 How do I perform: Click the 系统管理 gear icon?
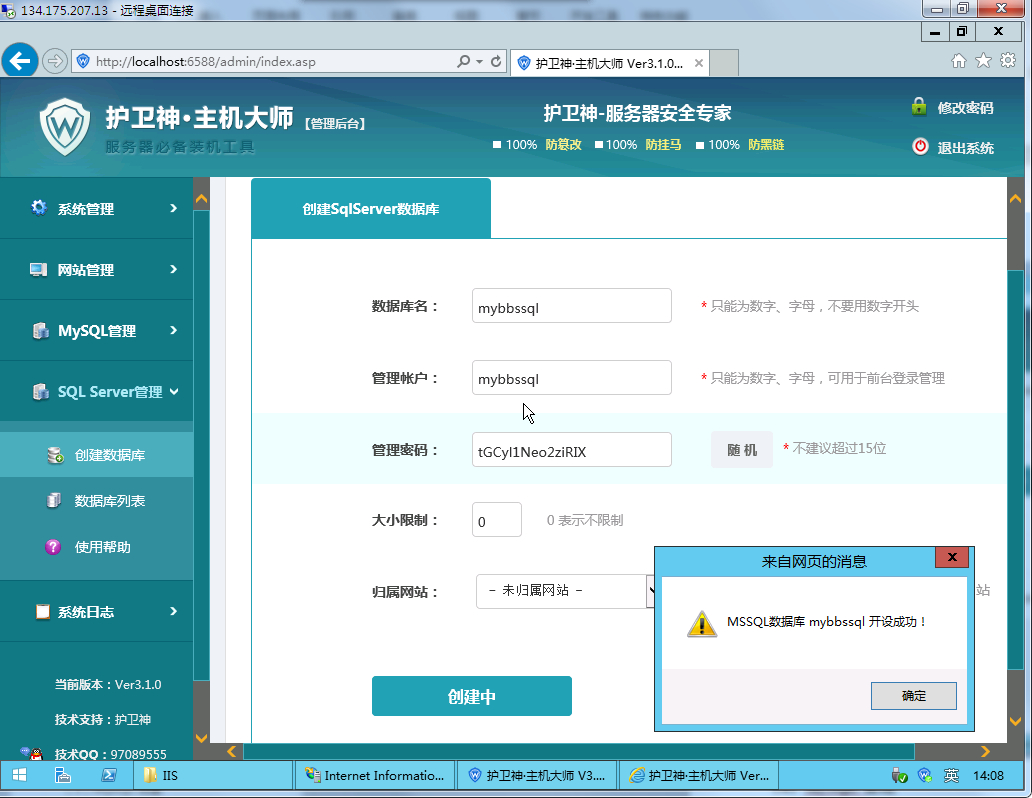[39, 208]
